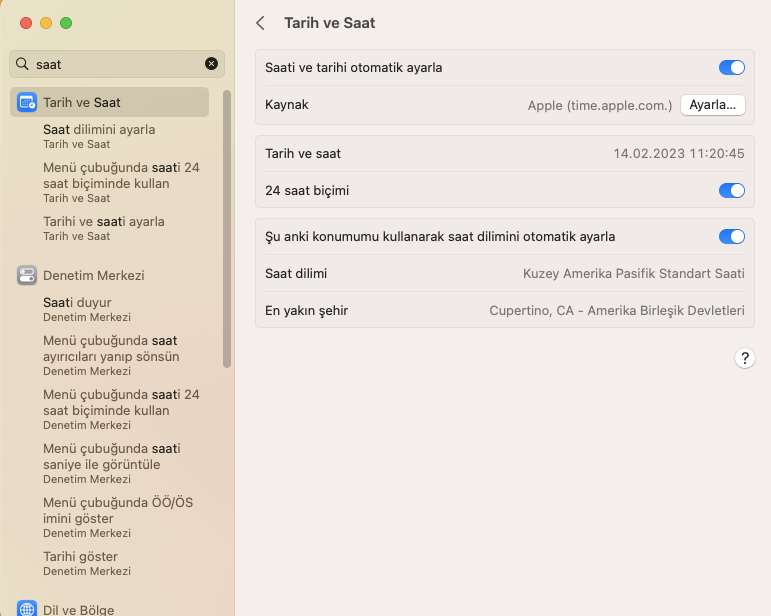The width and height of the screenshot is (771, 616).
Task: Click the back chevron beside Tarih ve Saat
Action: [261, 23]
